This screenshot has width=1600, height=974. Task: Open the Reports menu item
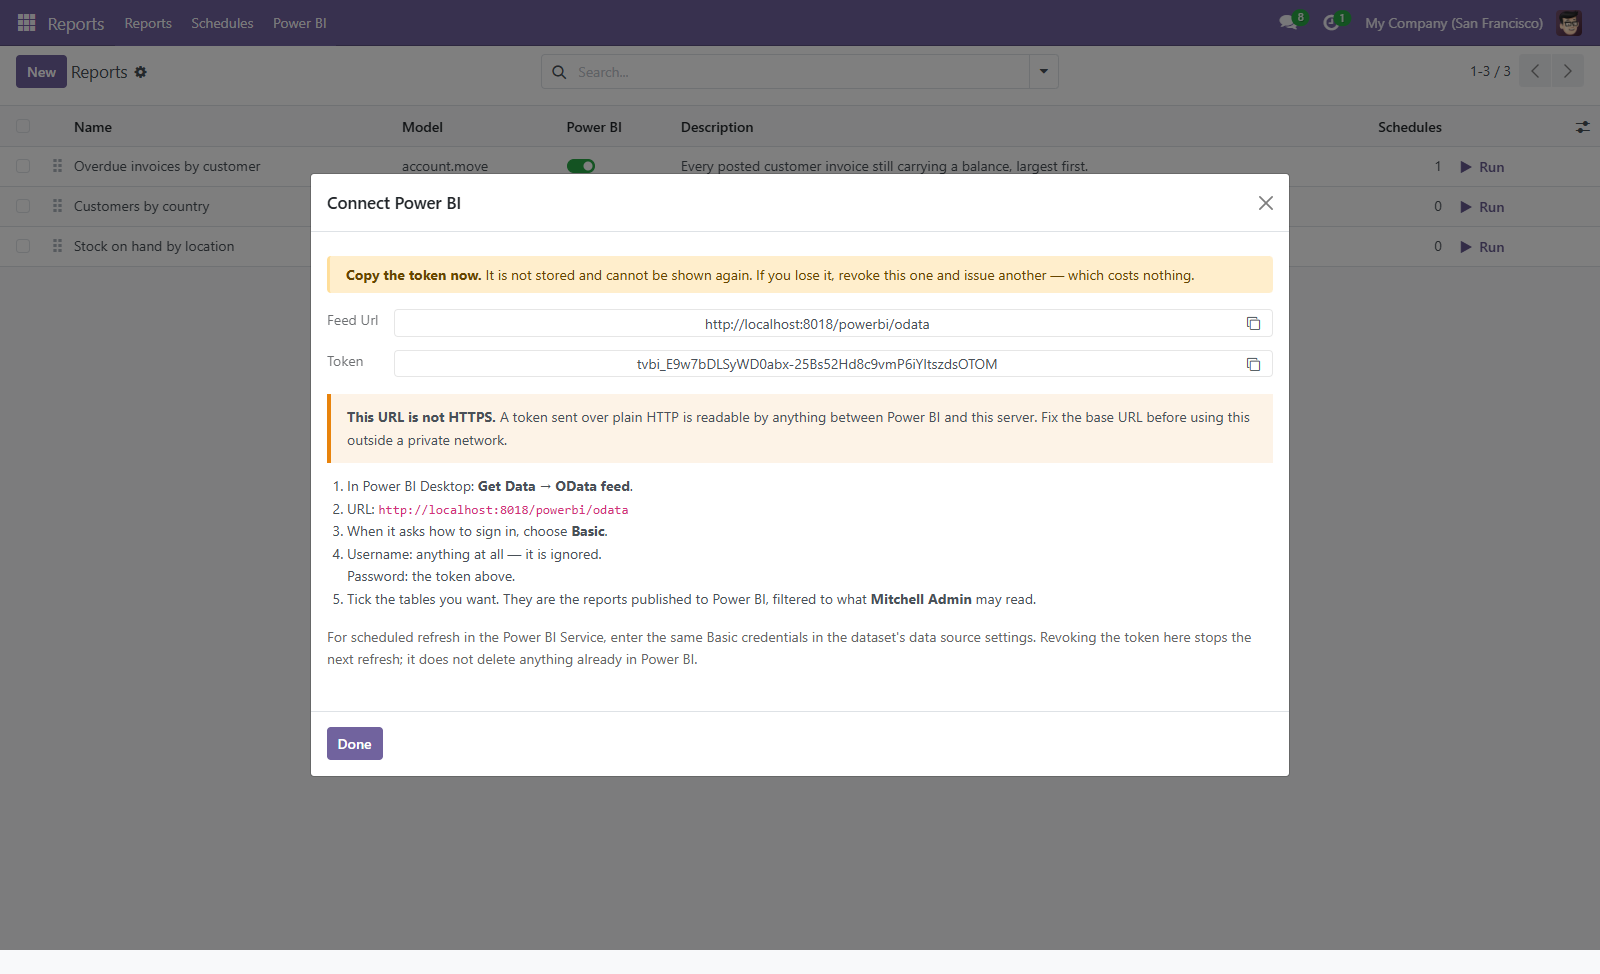click(148, 23)
